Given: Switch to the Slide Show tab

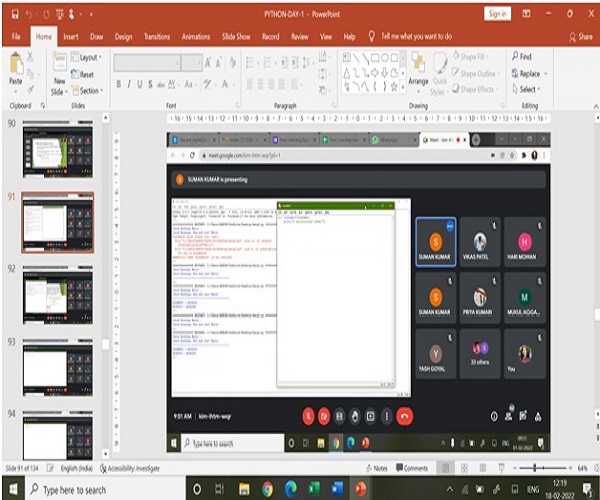Looking at the screenshot, I should click(x=236, y=37).
